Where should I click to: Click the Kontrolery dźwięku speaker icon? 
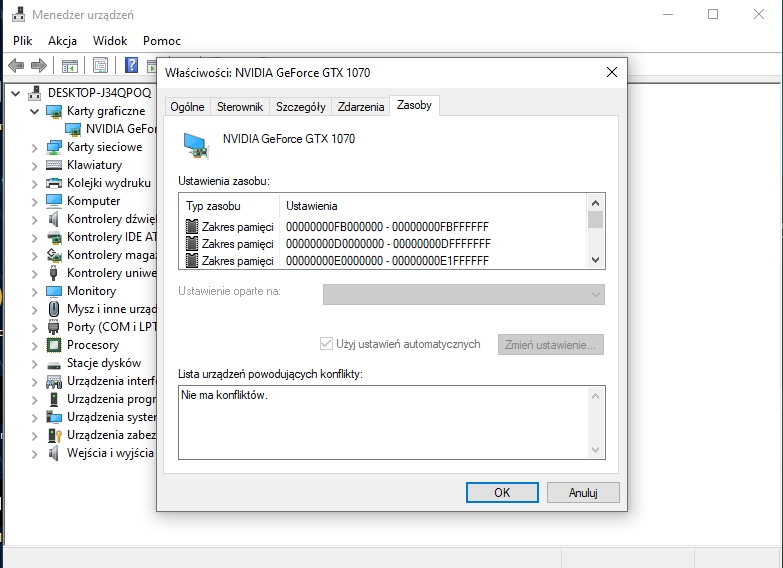click(x=53, y=219)
